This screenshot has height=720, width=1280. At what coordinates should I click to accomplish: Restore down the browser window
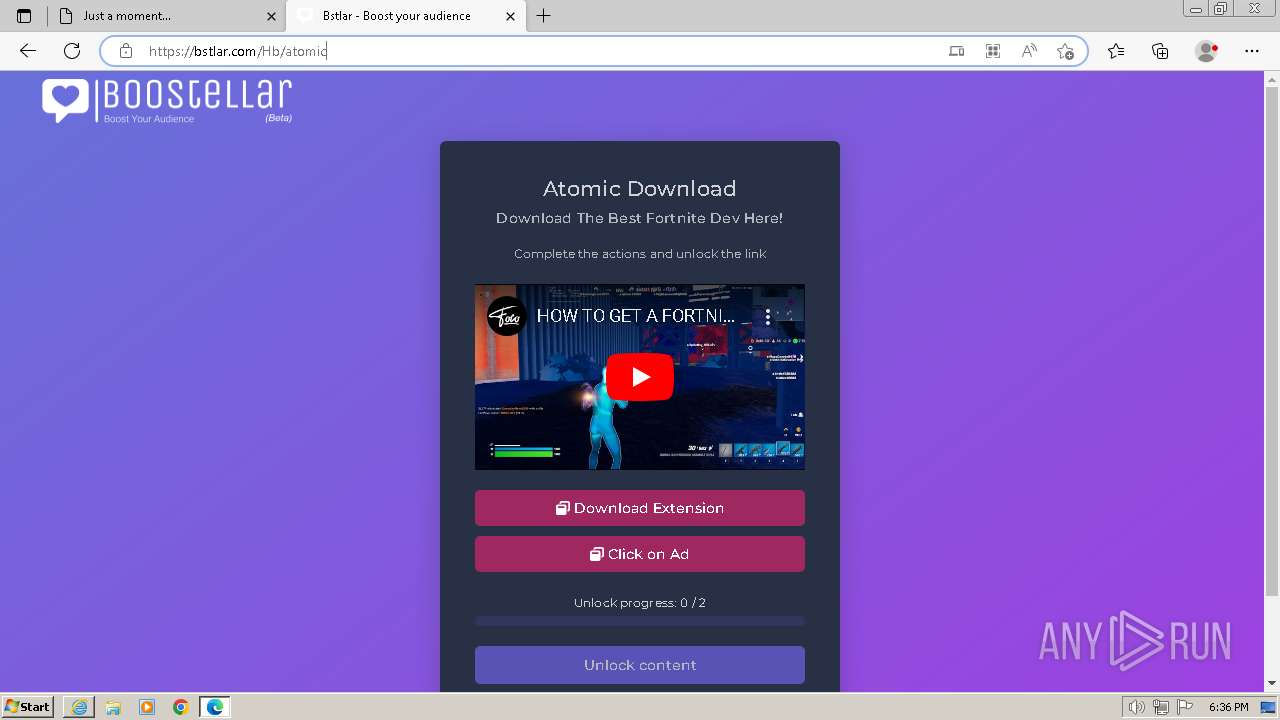[1220, 8]
